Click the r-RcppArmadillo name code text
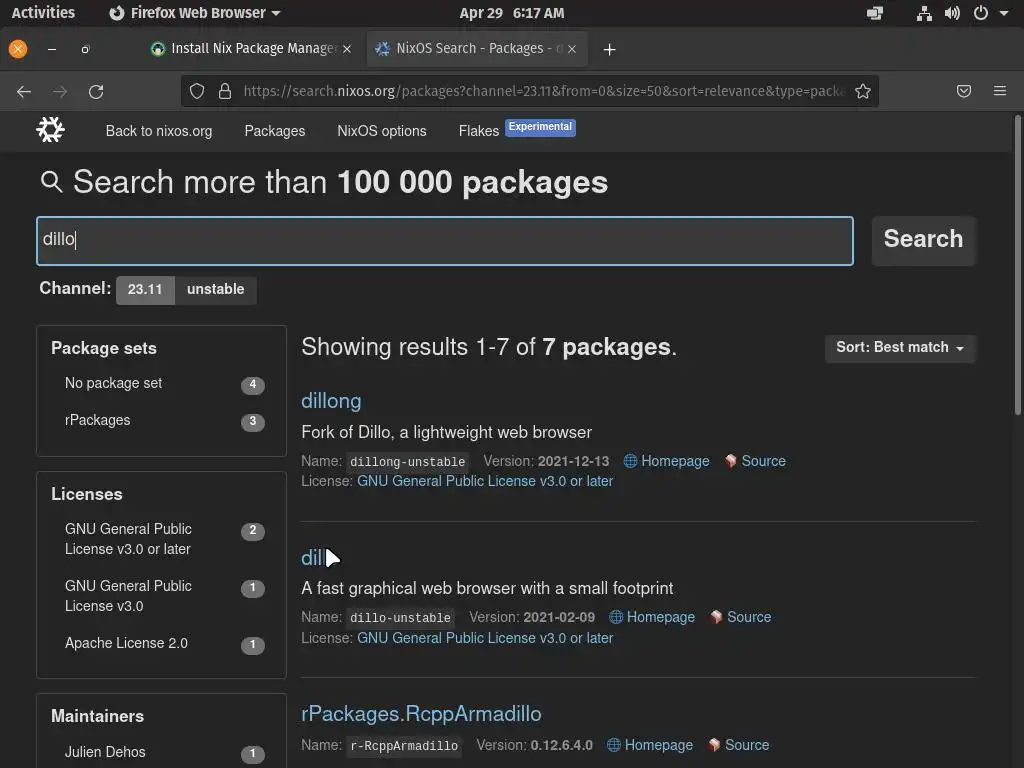1024x768 pixels. [x=404, y=746]
